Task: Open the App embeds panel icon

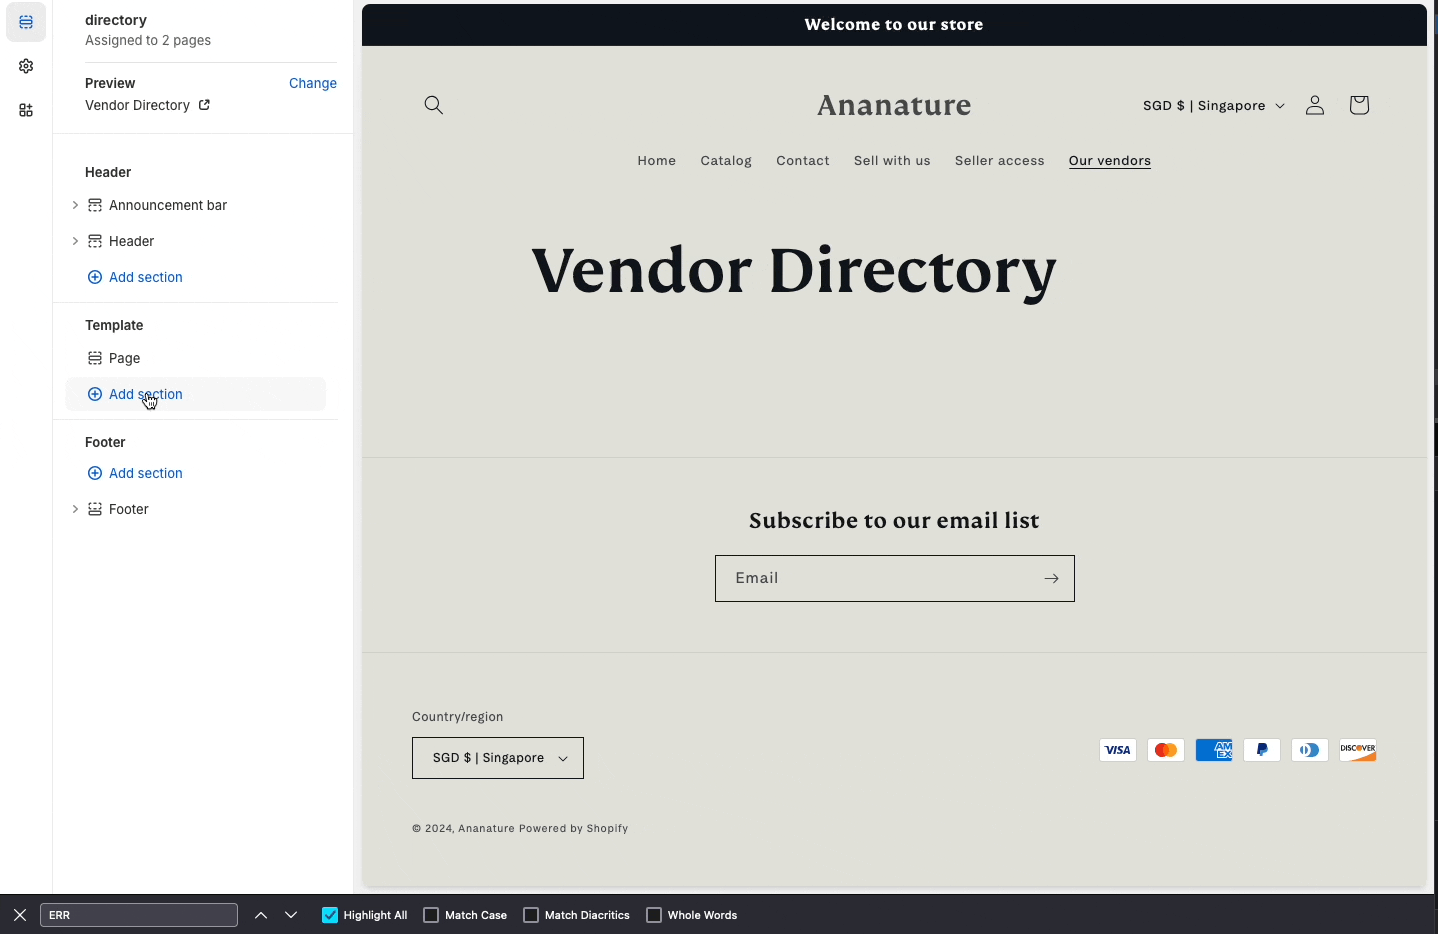Action: click(x=25, y=110)
